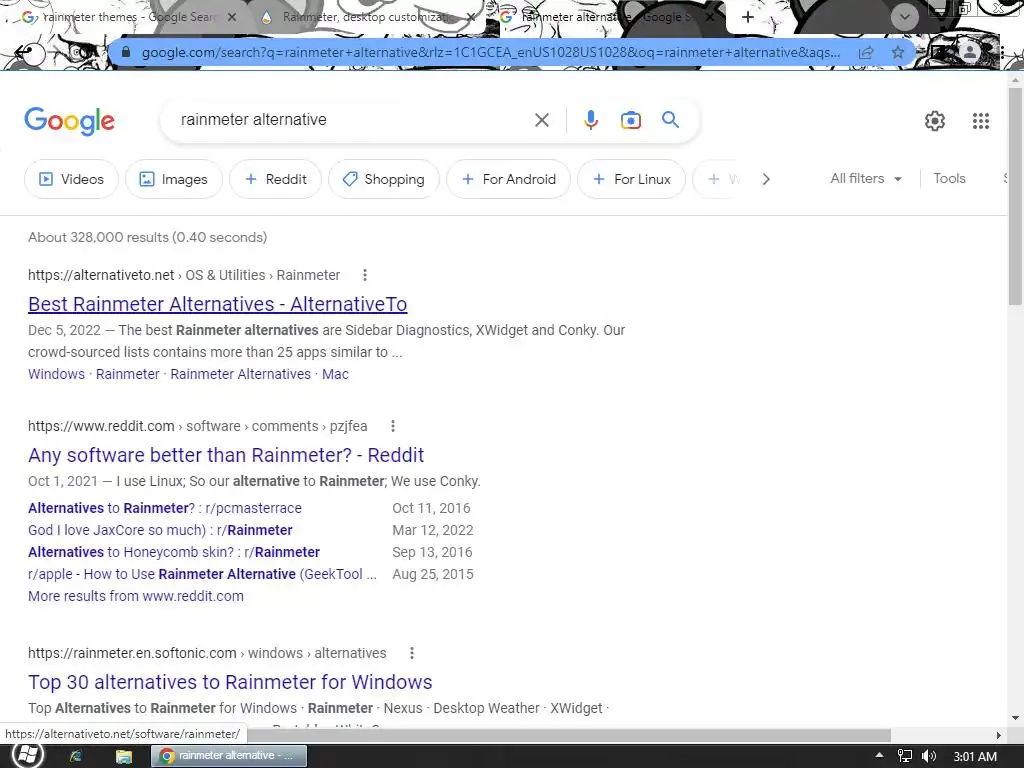
Task: Close the rainmeter themes tab
Action: tap(231, 18)
